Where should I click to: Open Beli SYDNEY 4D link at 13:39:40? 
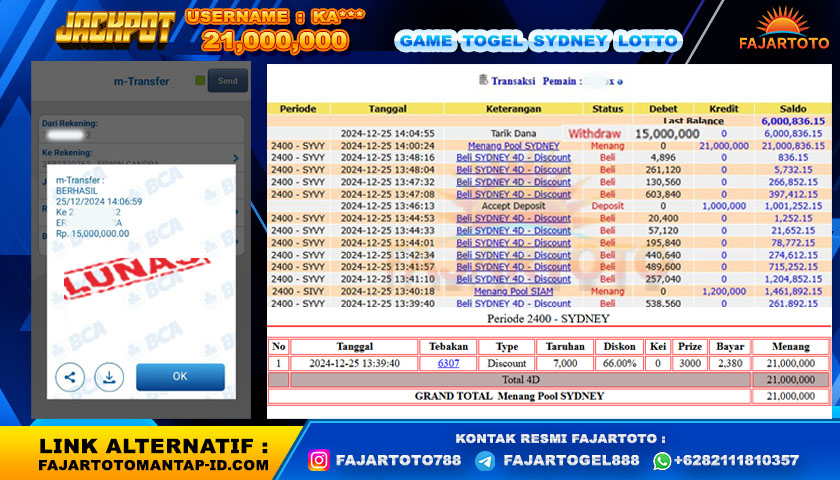(x=513, y=303)
